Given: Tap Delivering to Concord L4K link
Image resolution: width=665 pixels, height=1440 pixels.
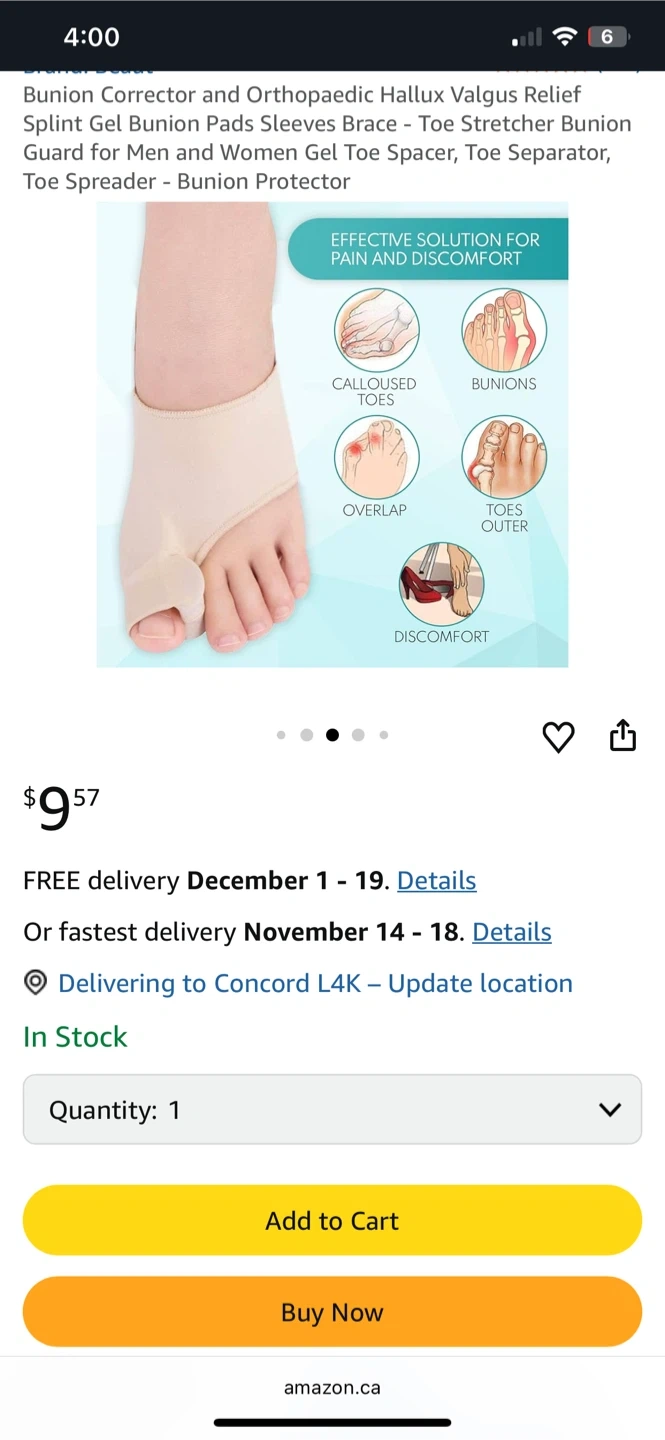Looking at the screenshot, I should [x=315, y=983].
